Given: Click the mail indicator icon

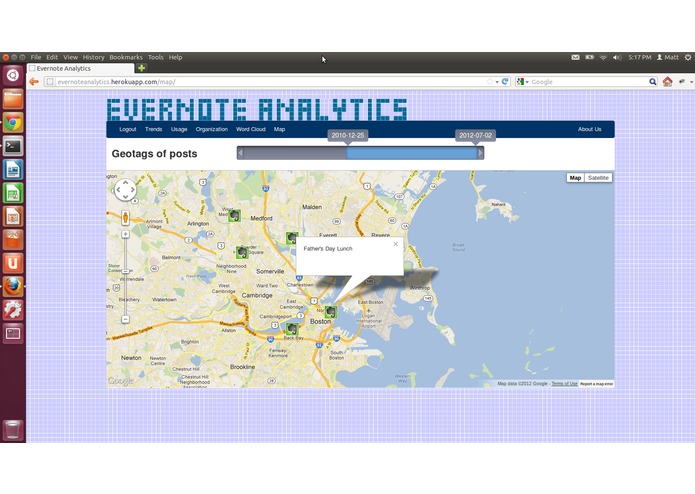Looking at the screenshot, I should 575,57.
